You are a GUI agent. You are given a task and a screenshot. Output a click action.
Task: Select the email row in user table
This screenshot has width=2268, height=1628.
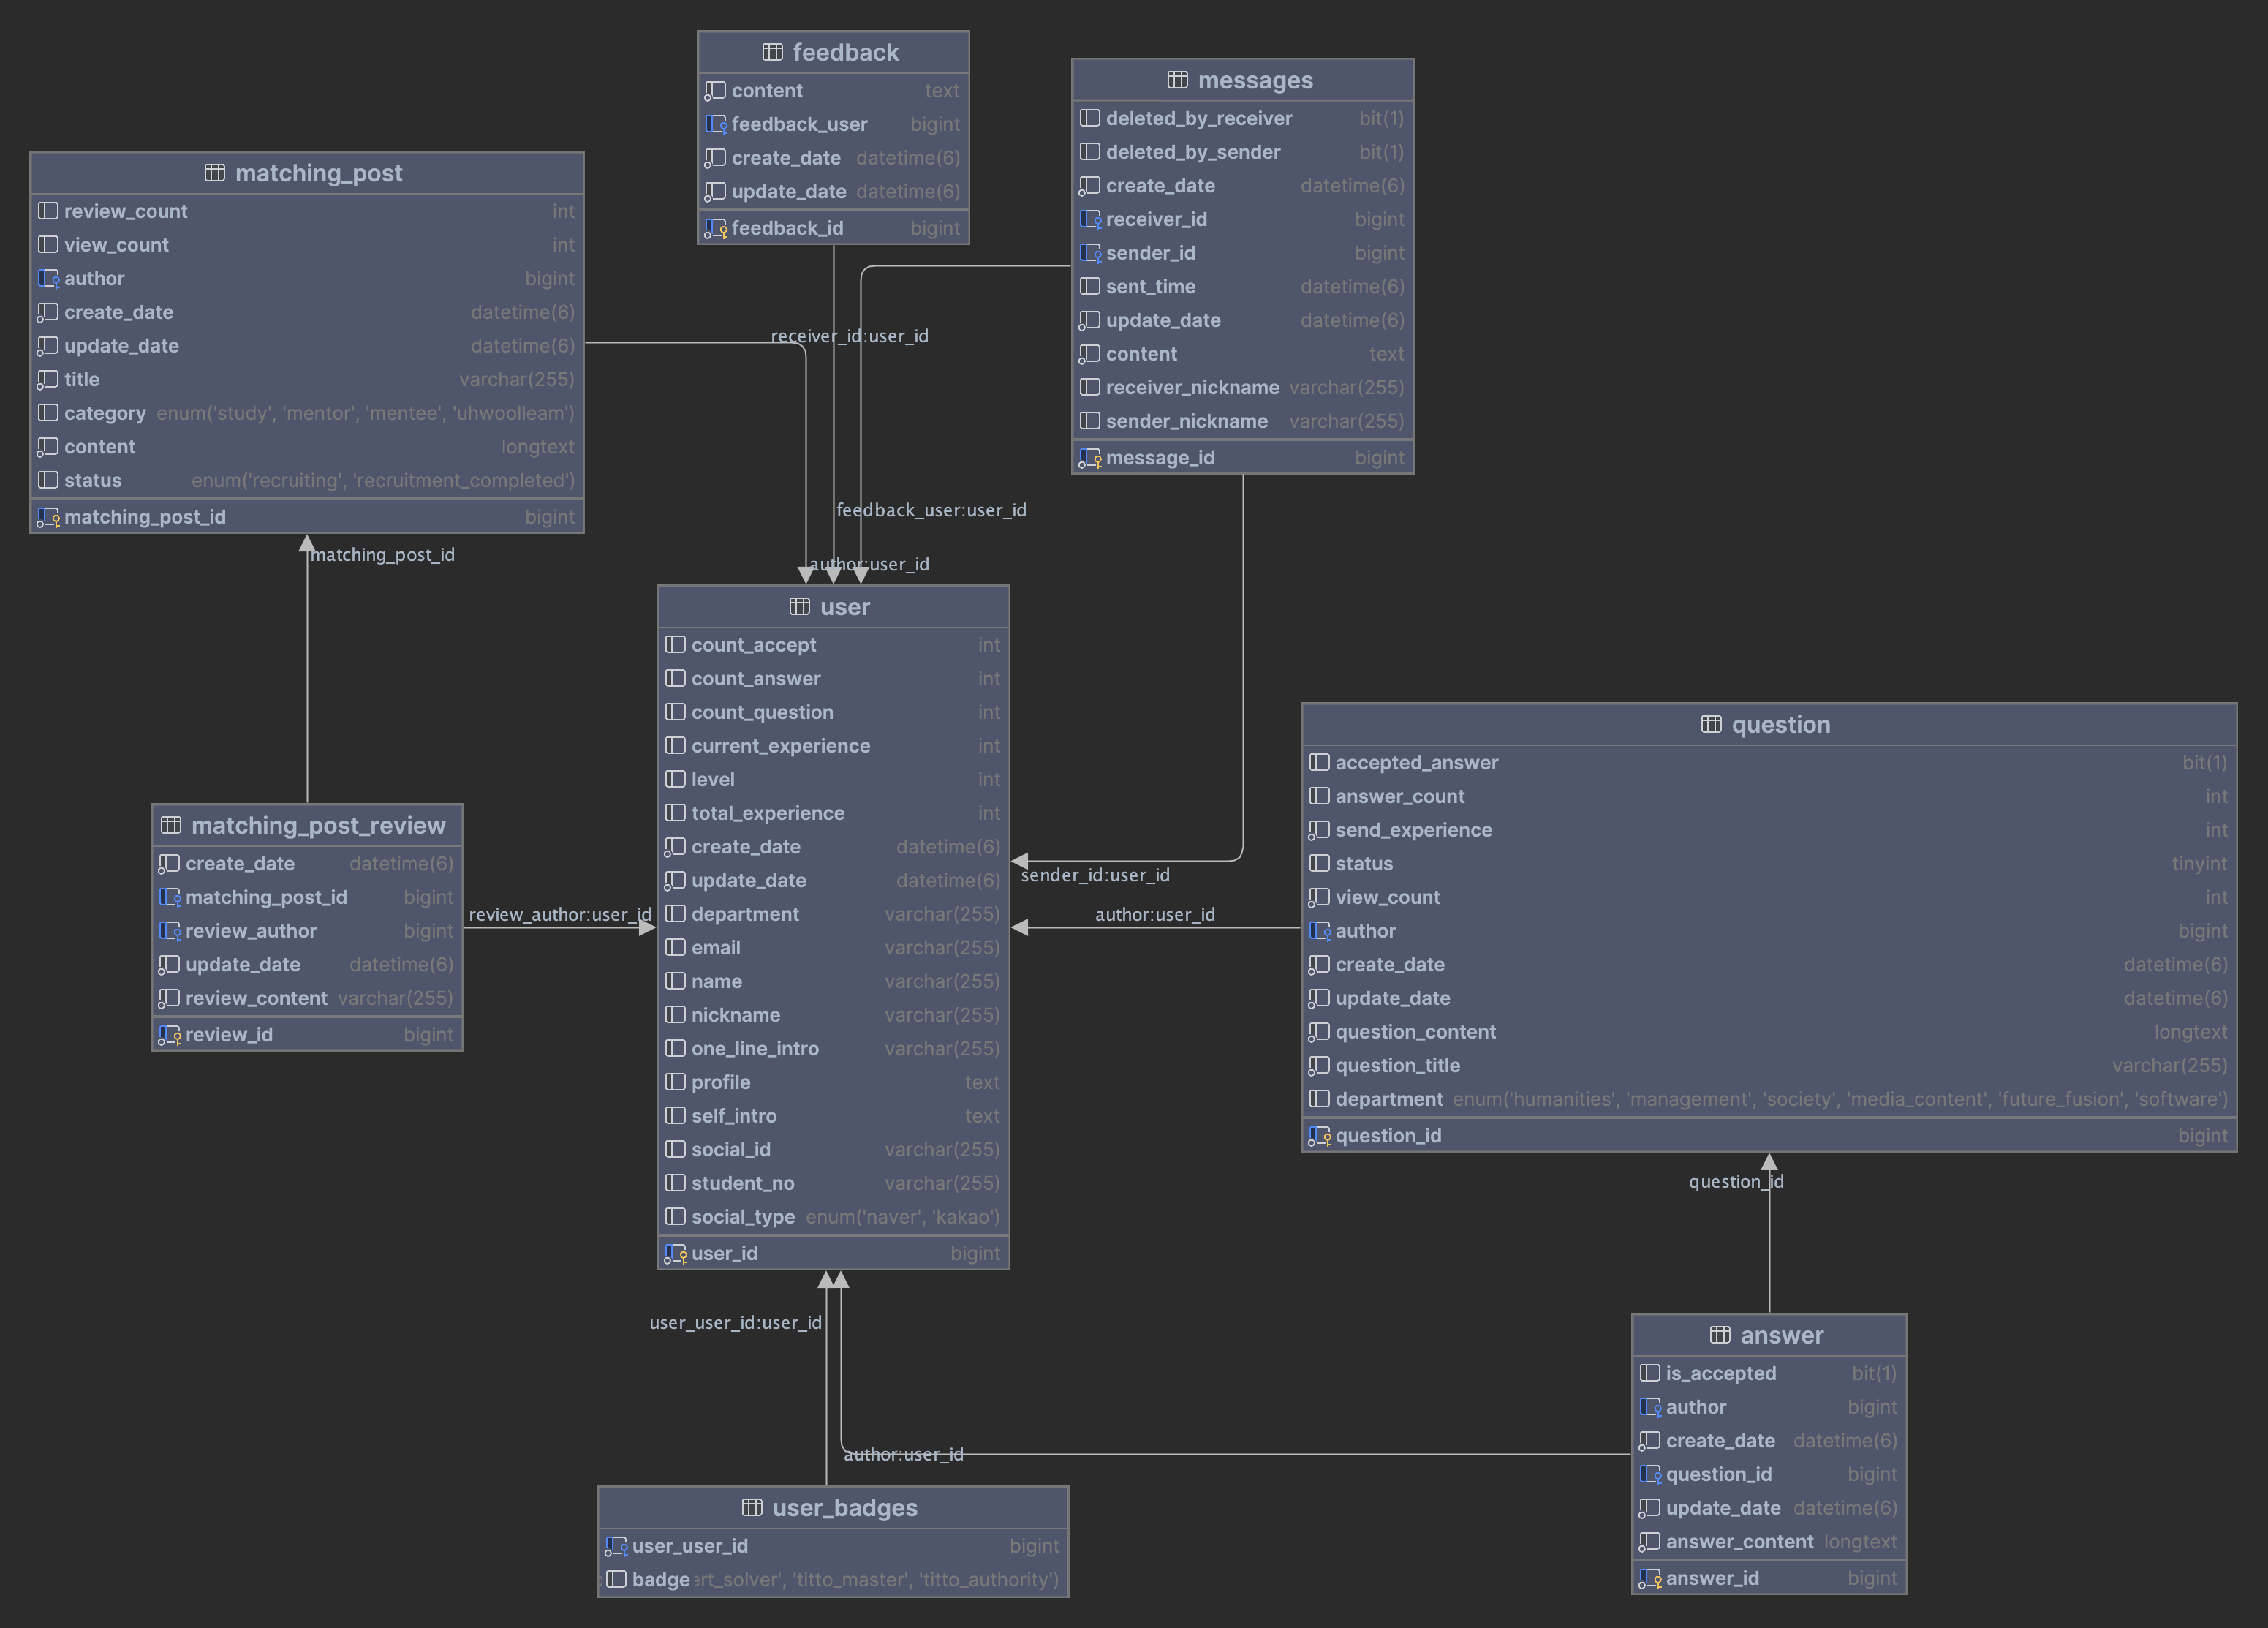[833, 948]
